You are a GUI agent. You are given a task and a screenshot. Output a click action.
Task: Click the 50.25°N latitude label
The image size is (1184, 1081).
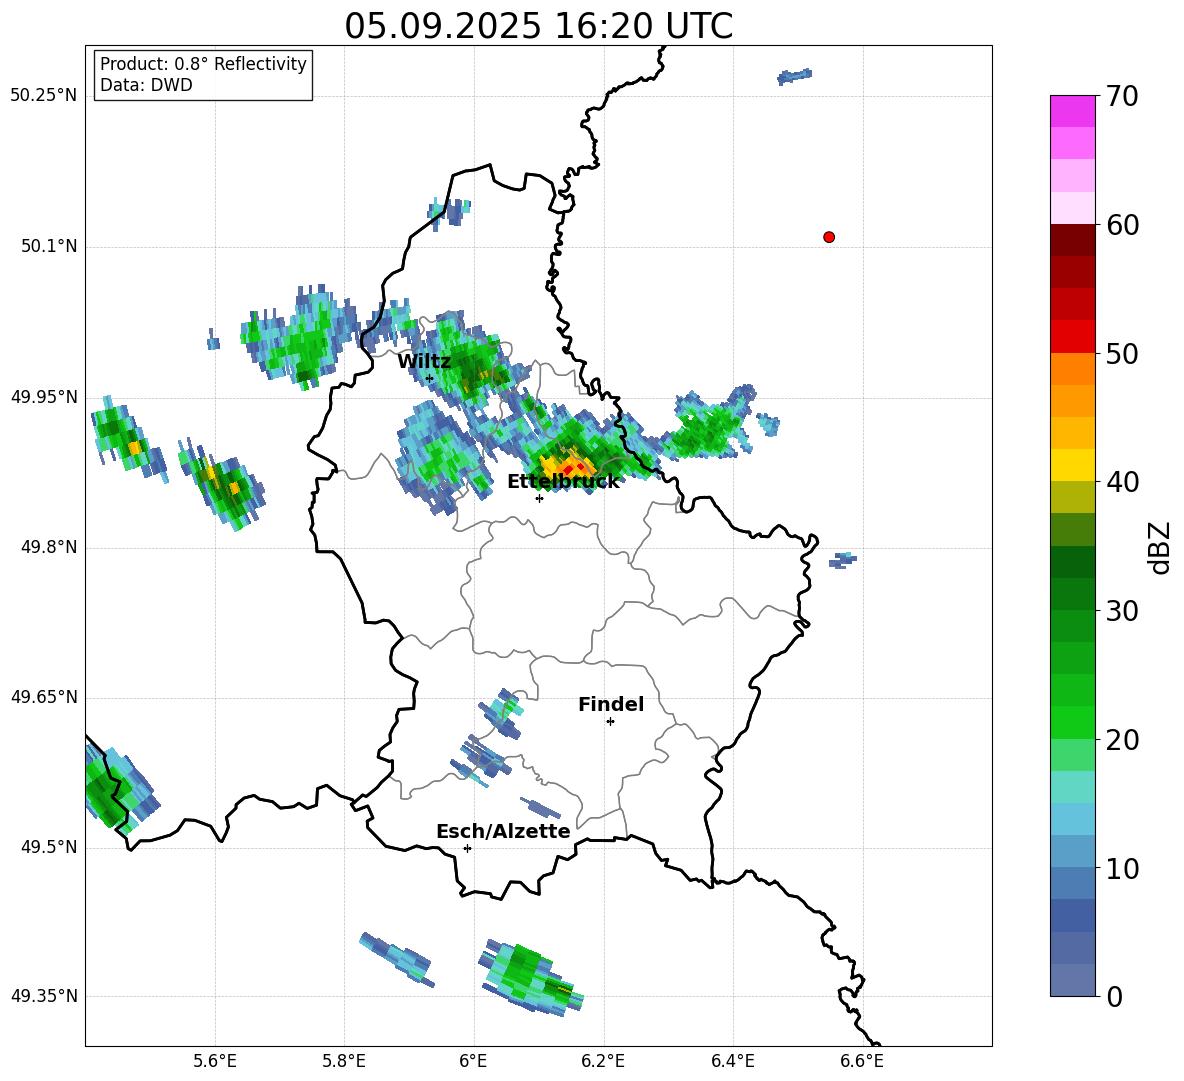[44, 96]
